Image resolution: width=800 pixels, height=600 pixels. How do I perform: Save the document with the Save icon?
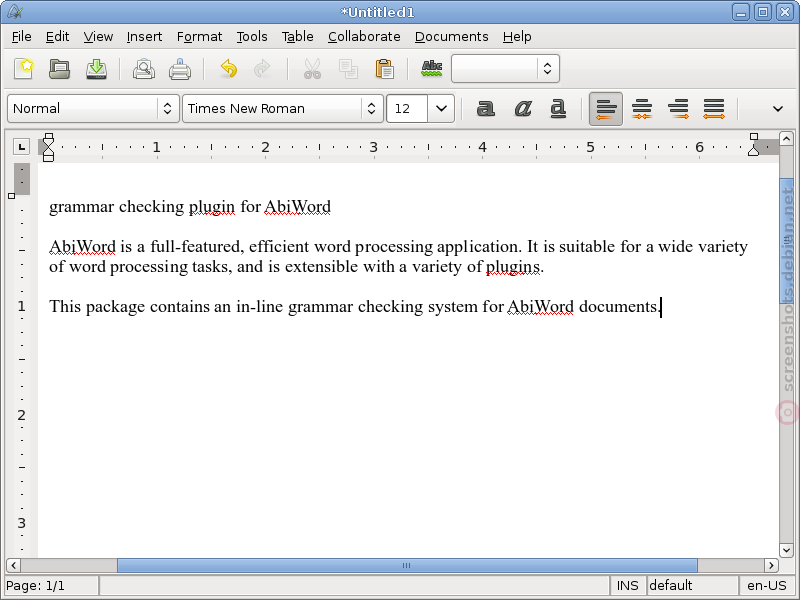pos(96,68)
